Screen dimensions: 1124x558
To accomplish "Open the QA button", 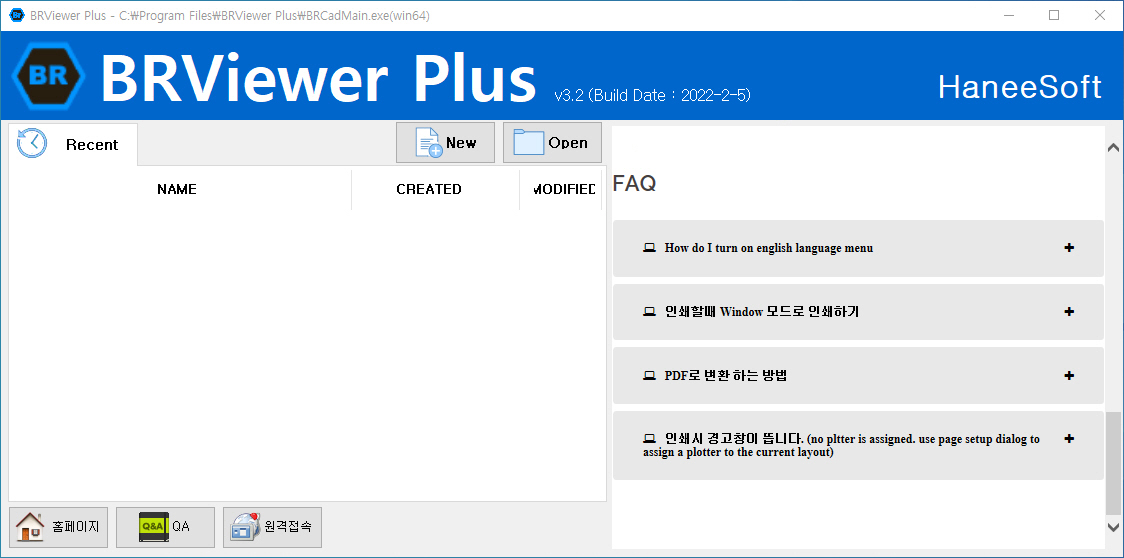I will 165,527.
